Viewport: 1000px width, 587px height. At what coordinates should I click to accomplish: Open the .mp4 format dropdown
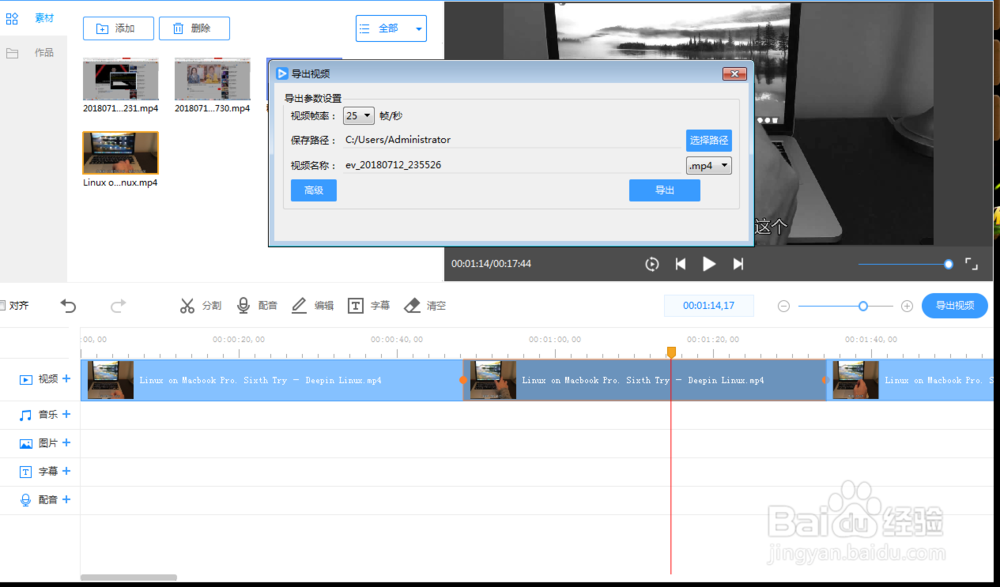tap(709, 166)
